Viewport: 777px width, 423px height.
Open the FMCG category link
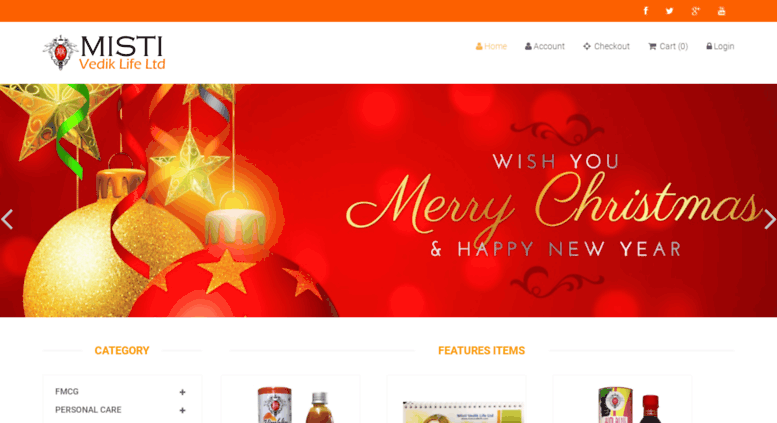[67, 391]
